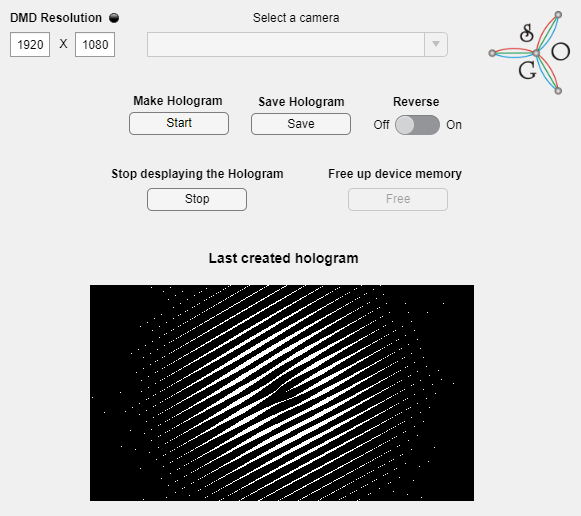Start making the hologram
This screenshot has height=516, width=581.
tap(179, 123)
